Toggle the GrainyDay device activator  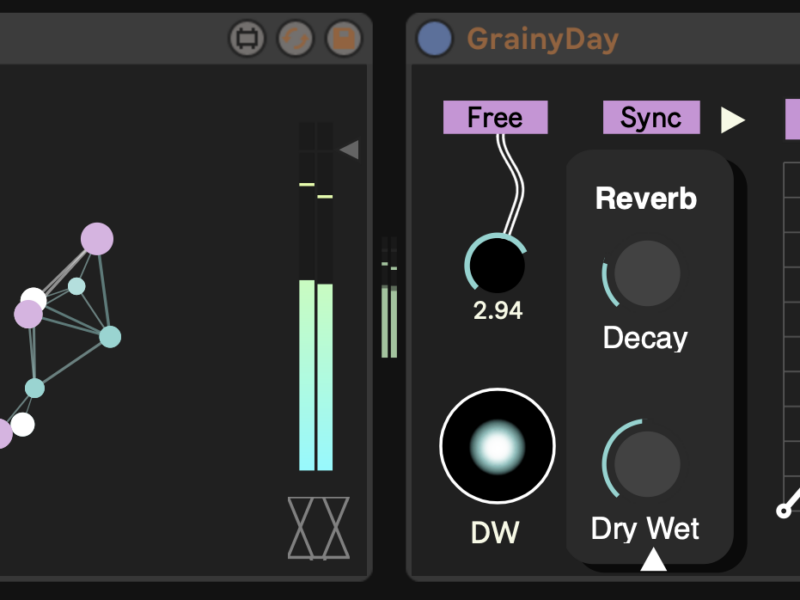click(x=434, y=39)
